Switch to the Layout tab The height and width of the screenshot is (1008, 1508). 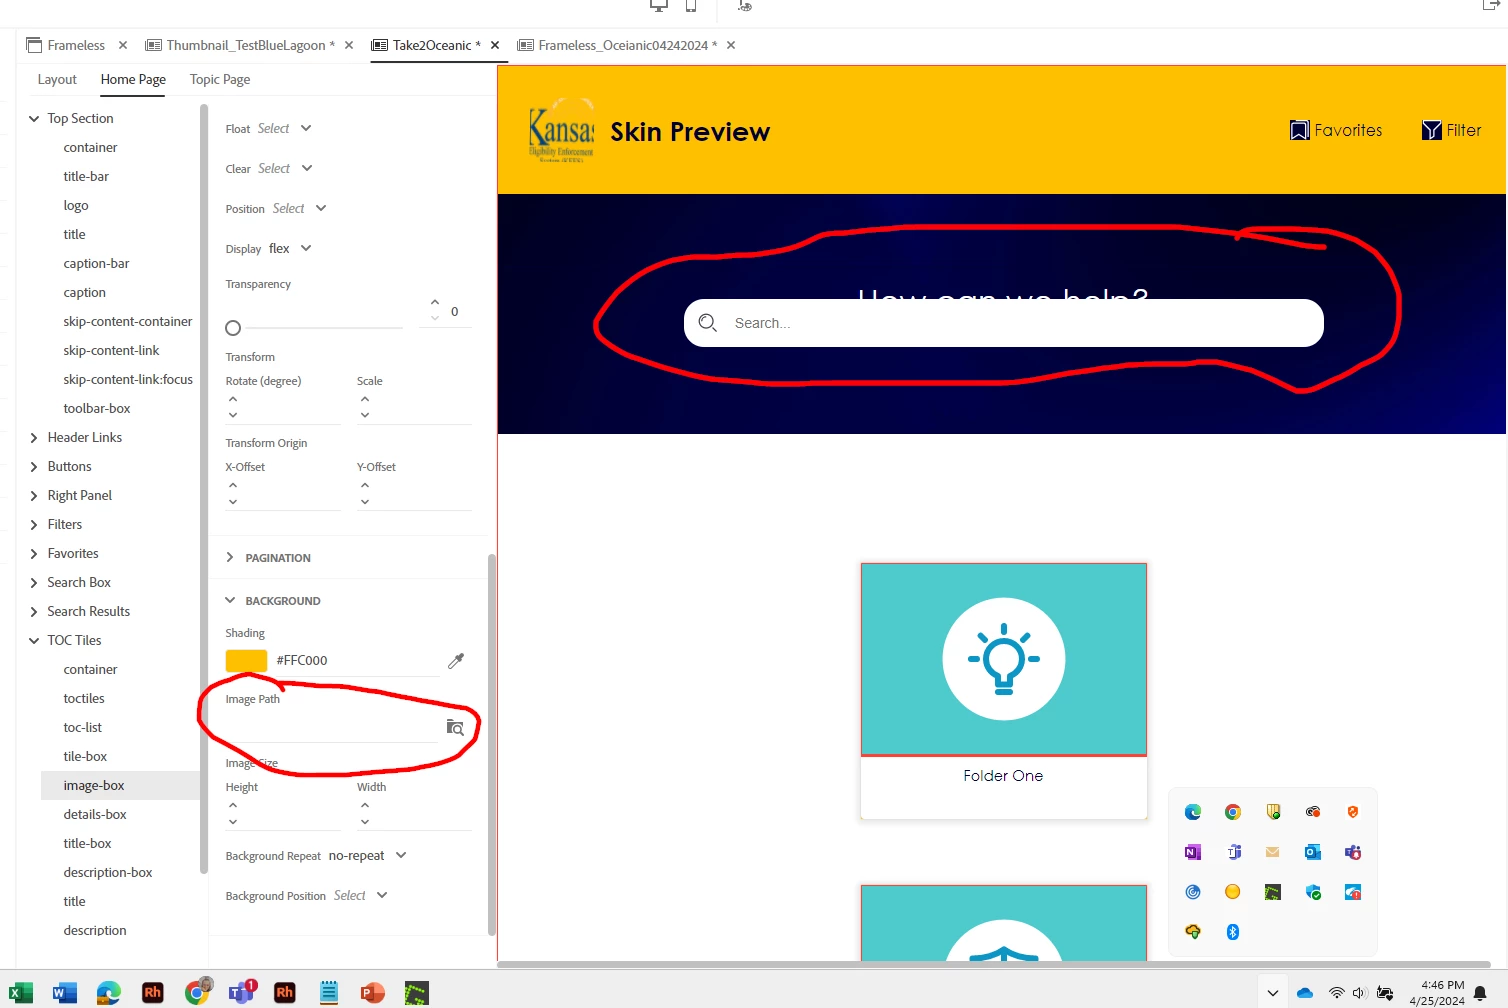point(57,79)
